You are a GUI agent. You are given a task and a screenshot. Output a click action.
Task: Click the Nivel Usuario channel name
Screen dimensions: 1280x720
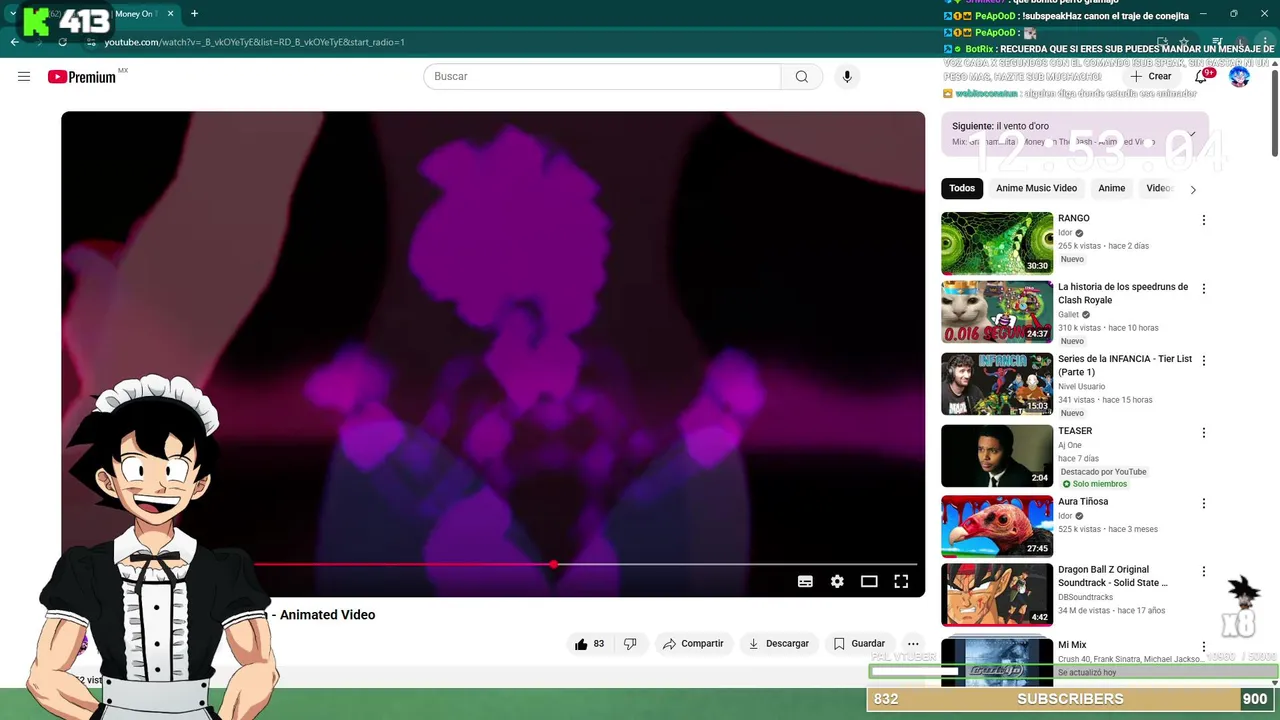1081,386
